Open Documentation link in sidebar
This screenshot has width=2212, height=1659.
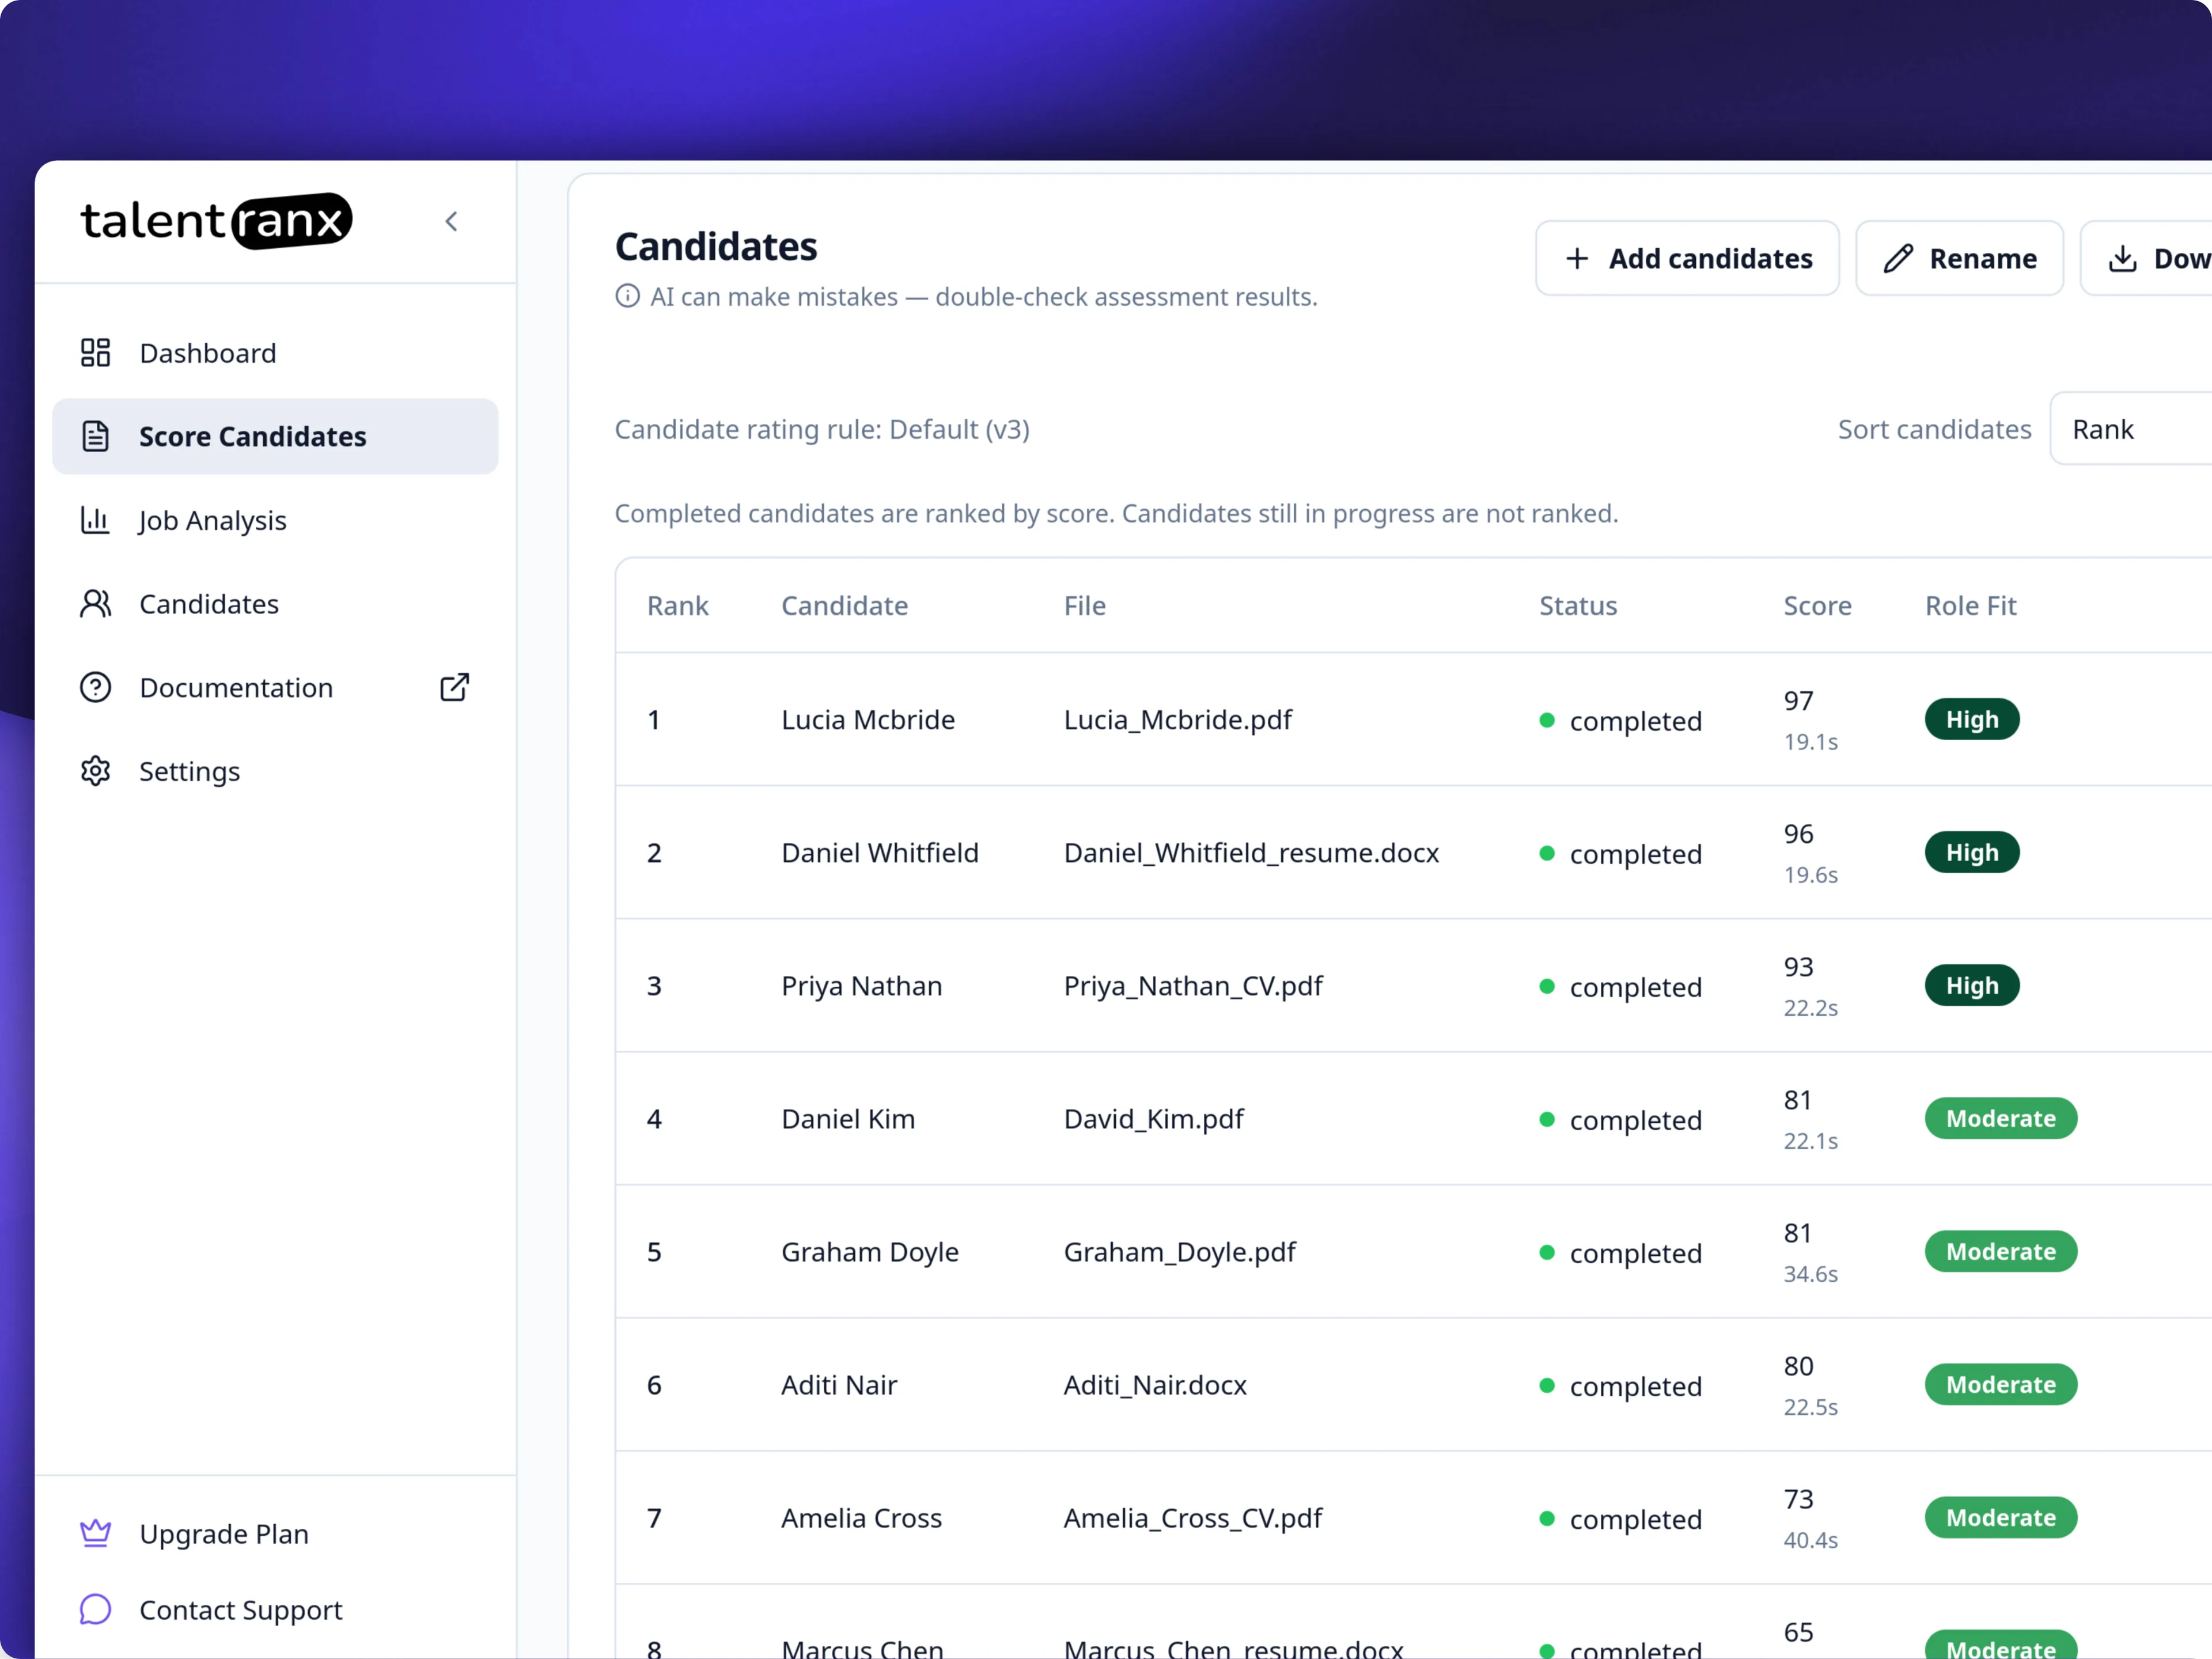coord(275,688)
